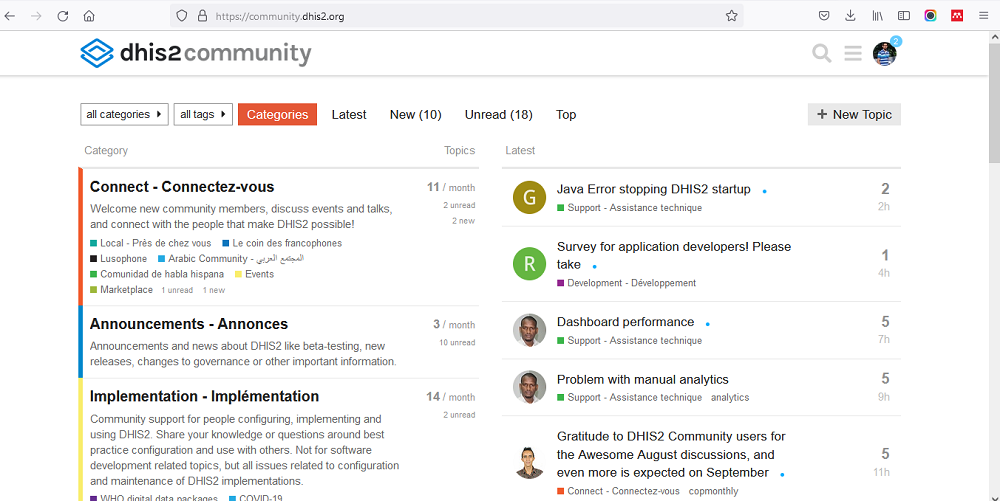
Task: Click the red extension icon
Action: (x=957, y=16)
